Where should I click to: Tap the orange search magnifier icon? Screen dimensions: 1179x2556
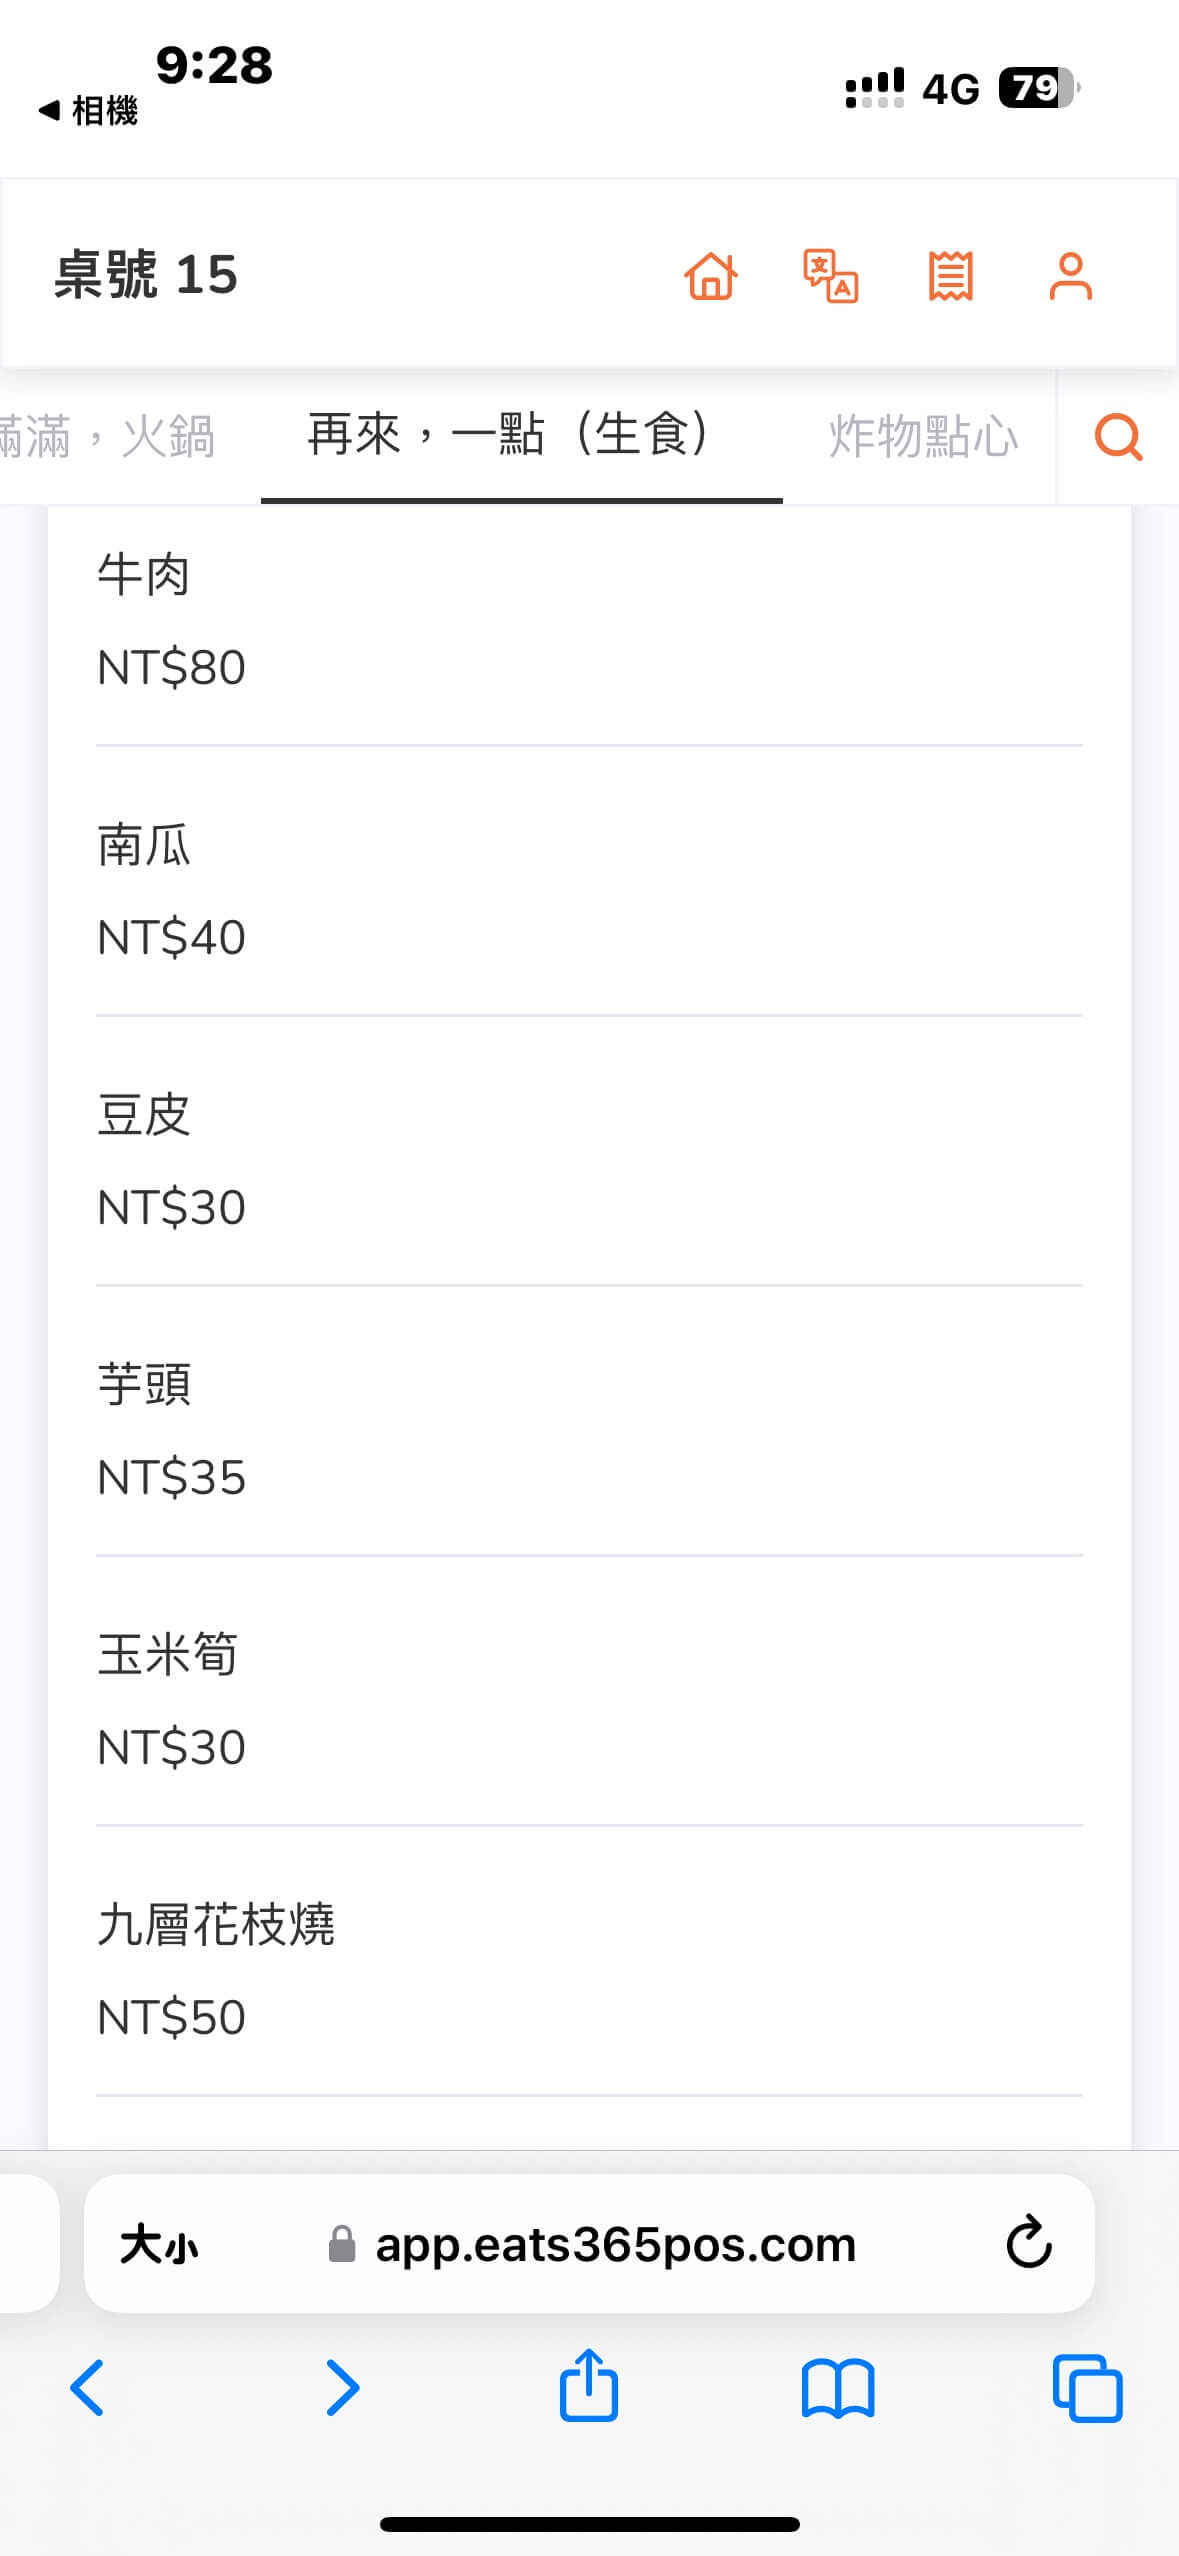click(1118, 437)
